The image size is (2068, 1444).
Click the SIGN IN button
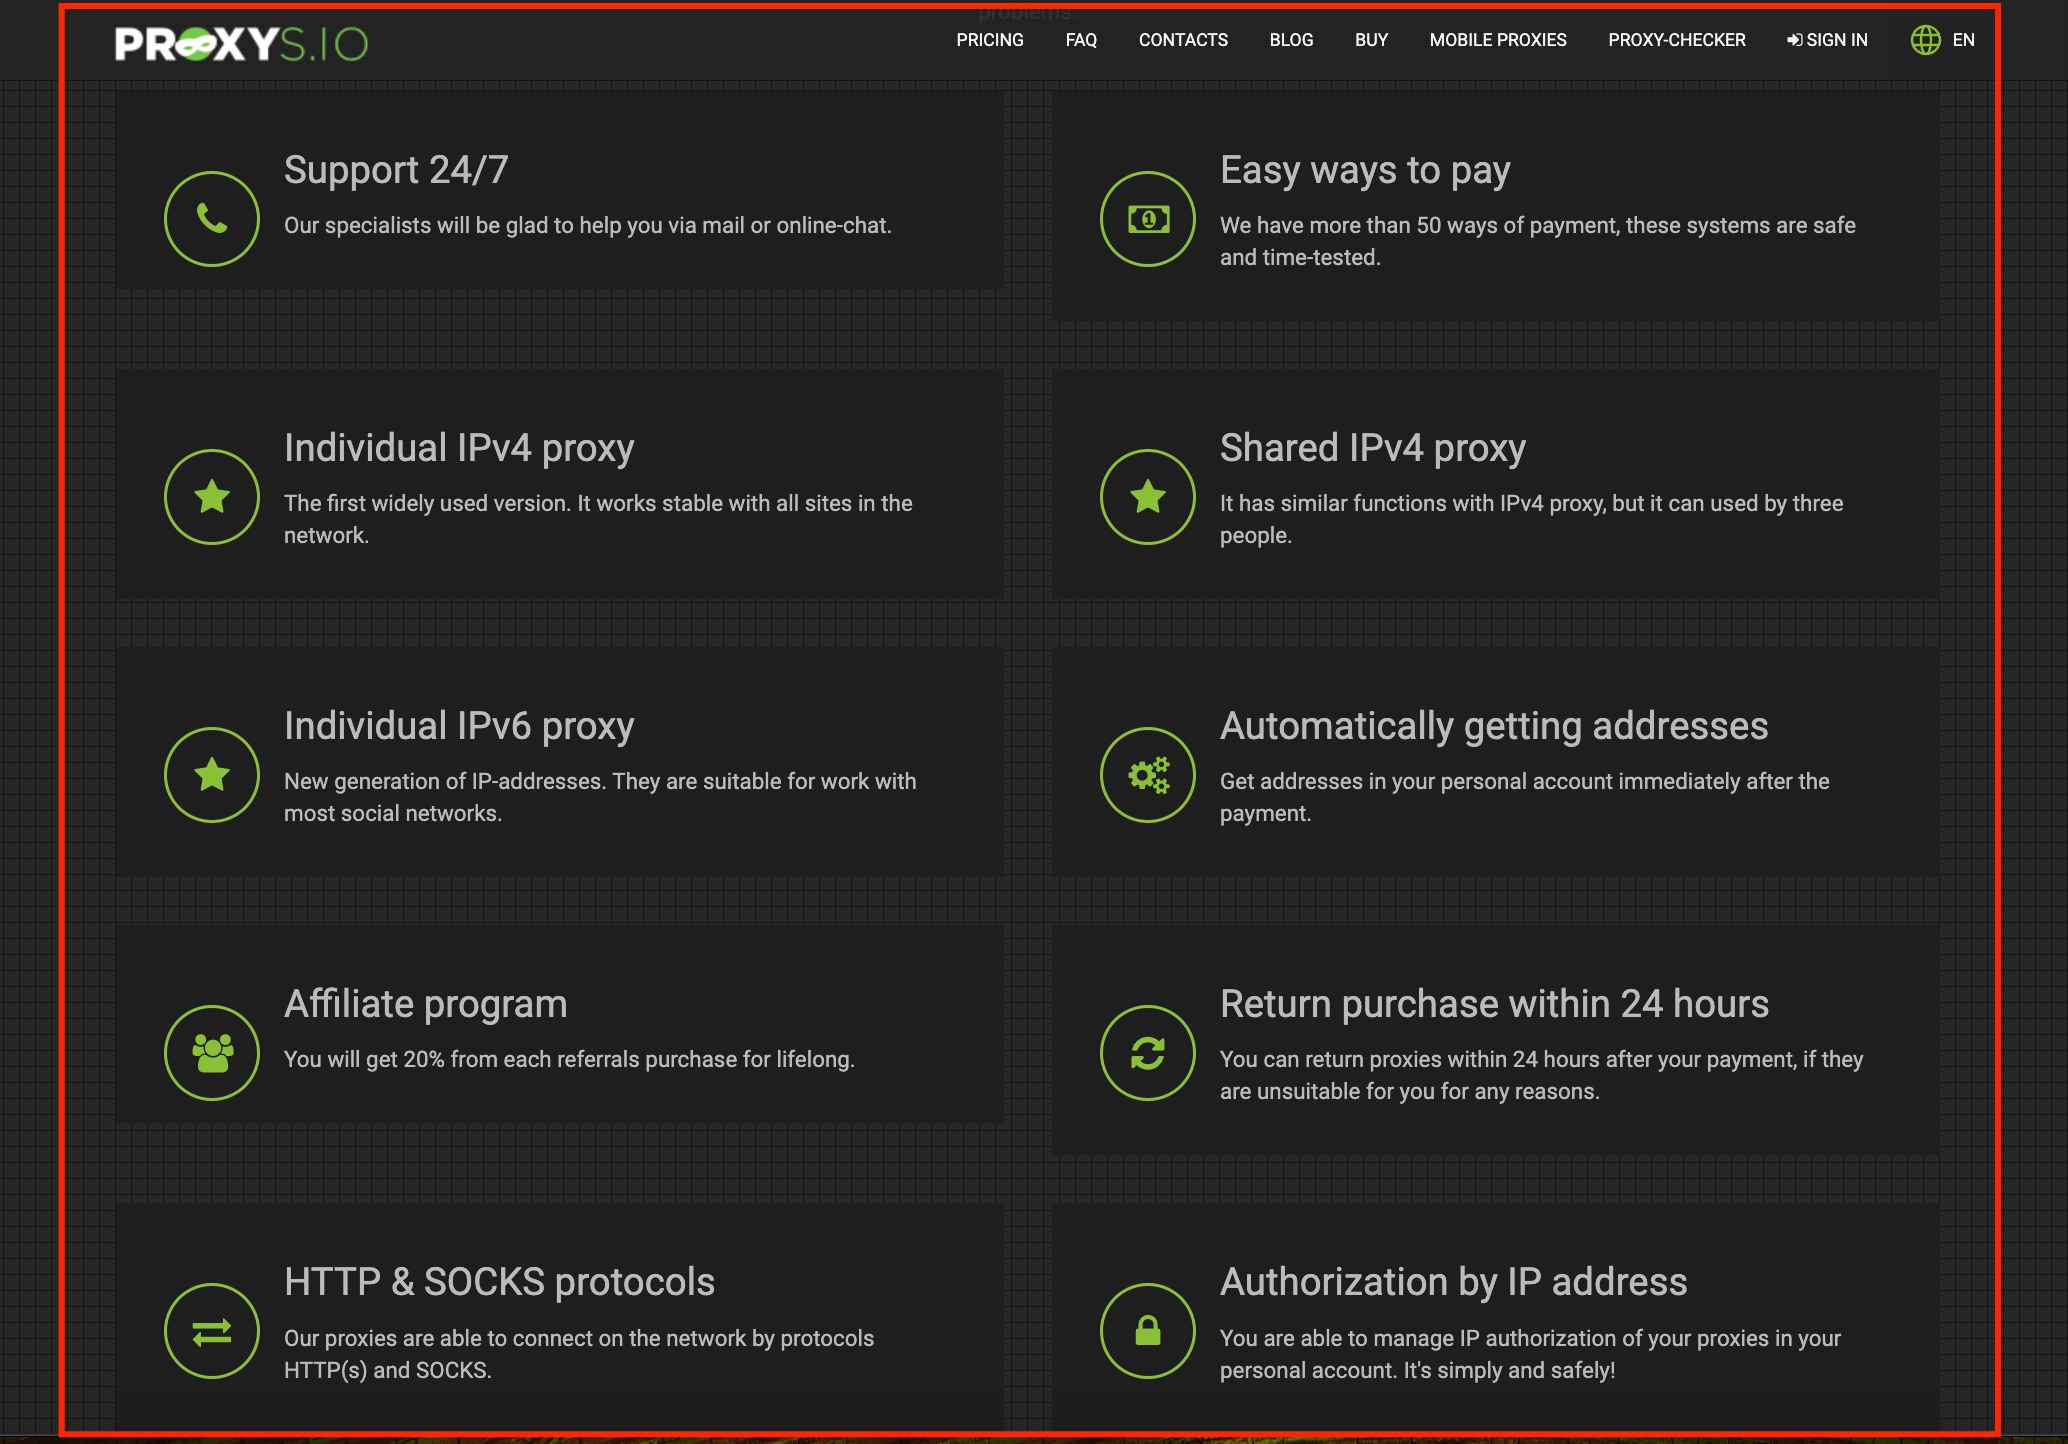click(1828, 39)
